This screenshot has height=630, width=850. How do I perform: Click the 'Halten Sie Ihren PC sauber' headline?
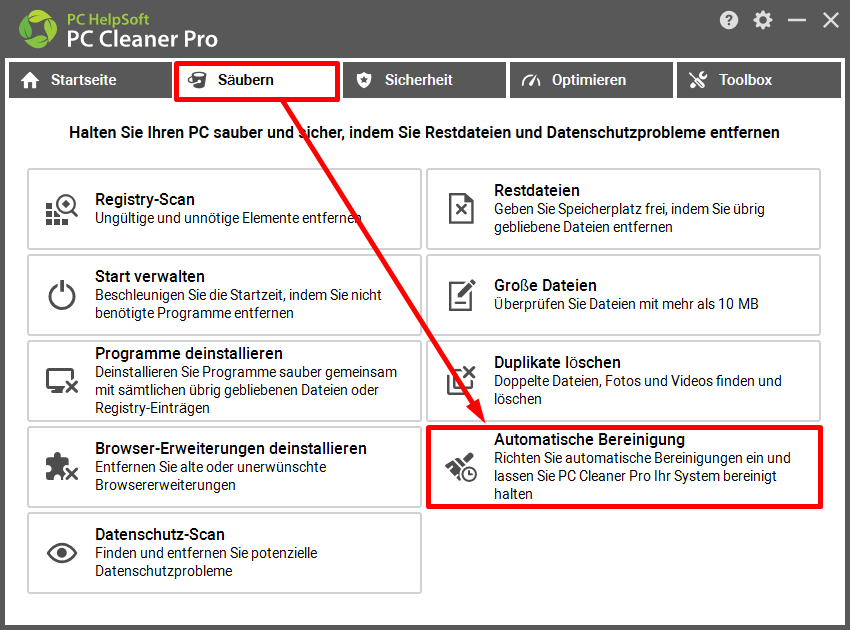[x=424, y=133]
